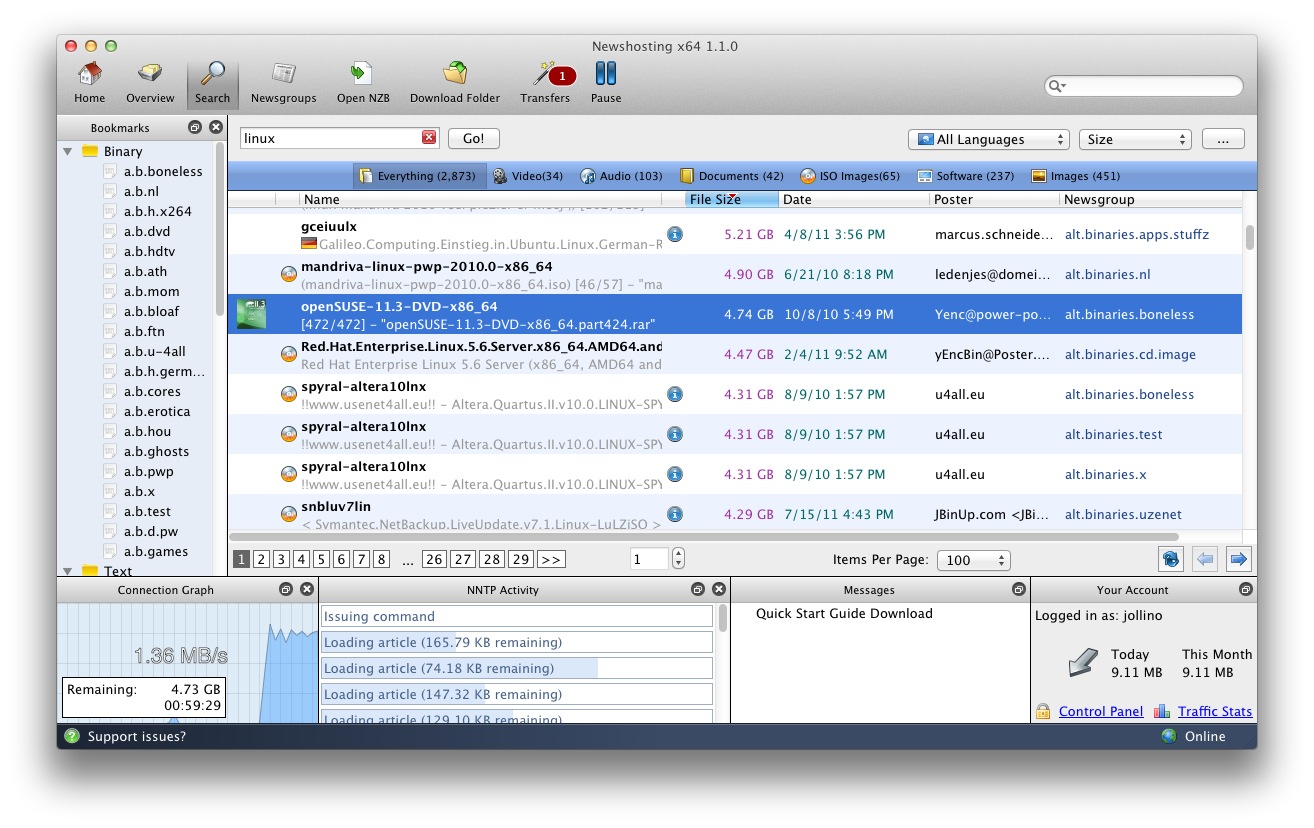
Task: Select the openSUSE-11.3-DVD-x86_64 result row
Action: tap(734, 314)
